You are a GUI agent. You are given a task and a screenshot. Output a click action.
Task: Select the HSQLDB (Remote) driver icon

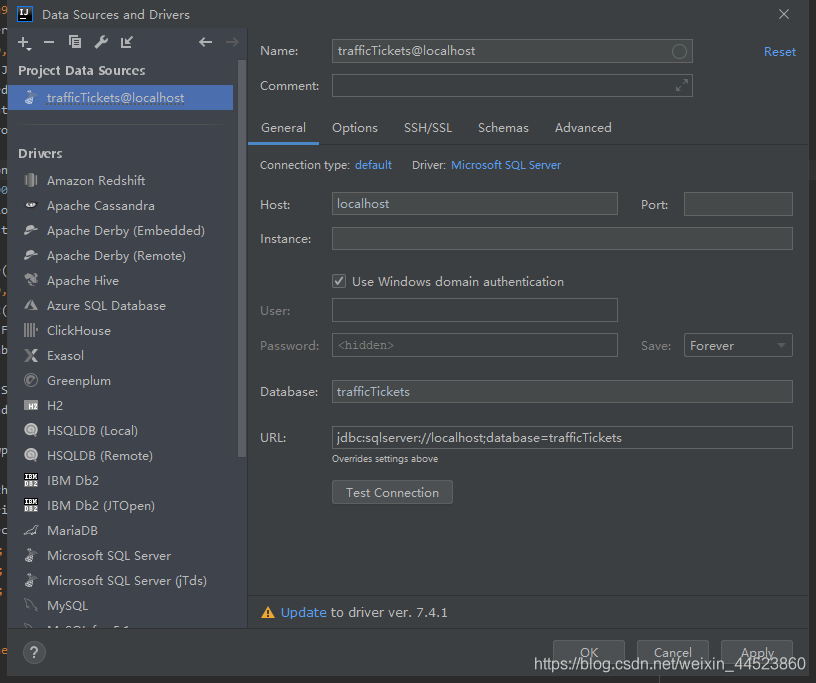(31, 455)
